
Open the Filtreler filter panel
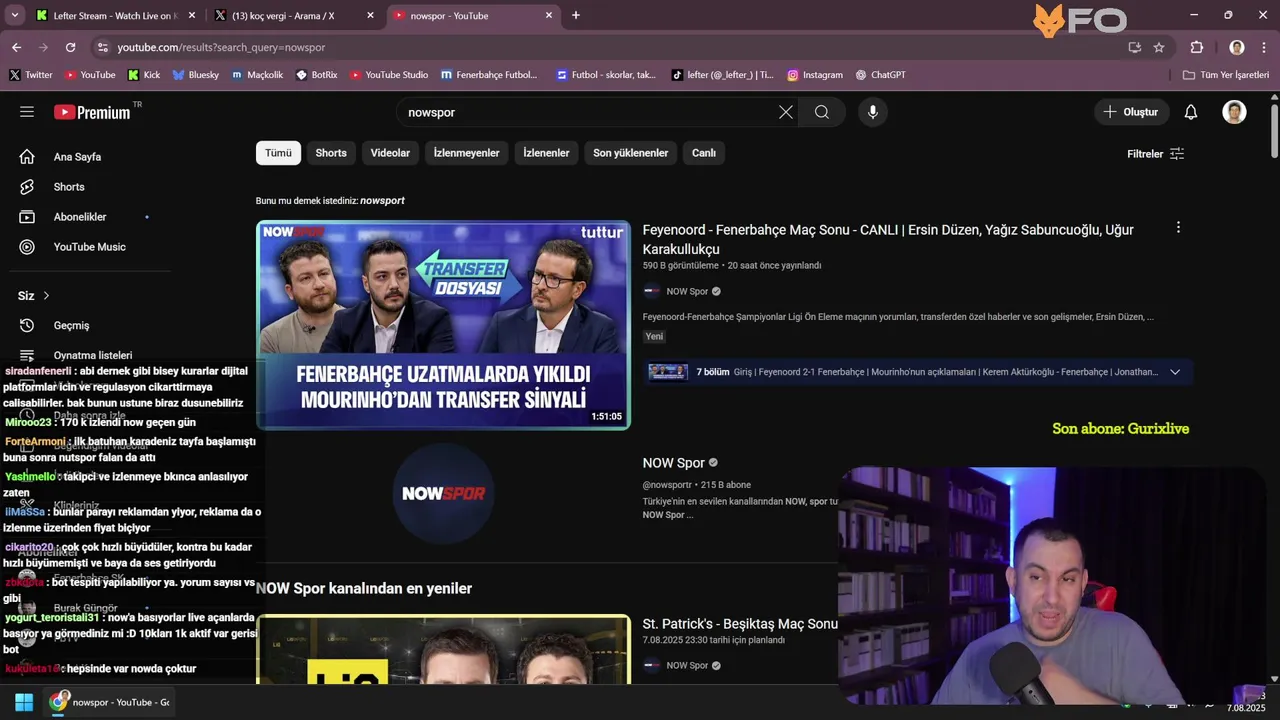[x=1156, y=154]
